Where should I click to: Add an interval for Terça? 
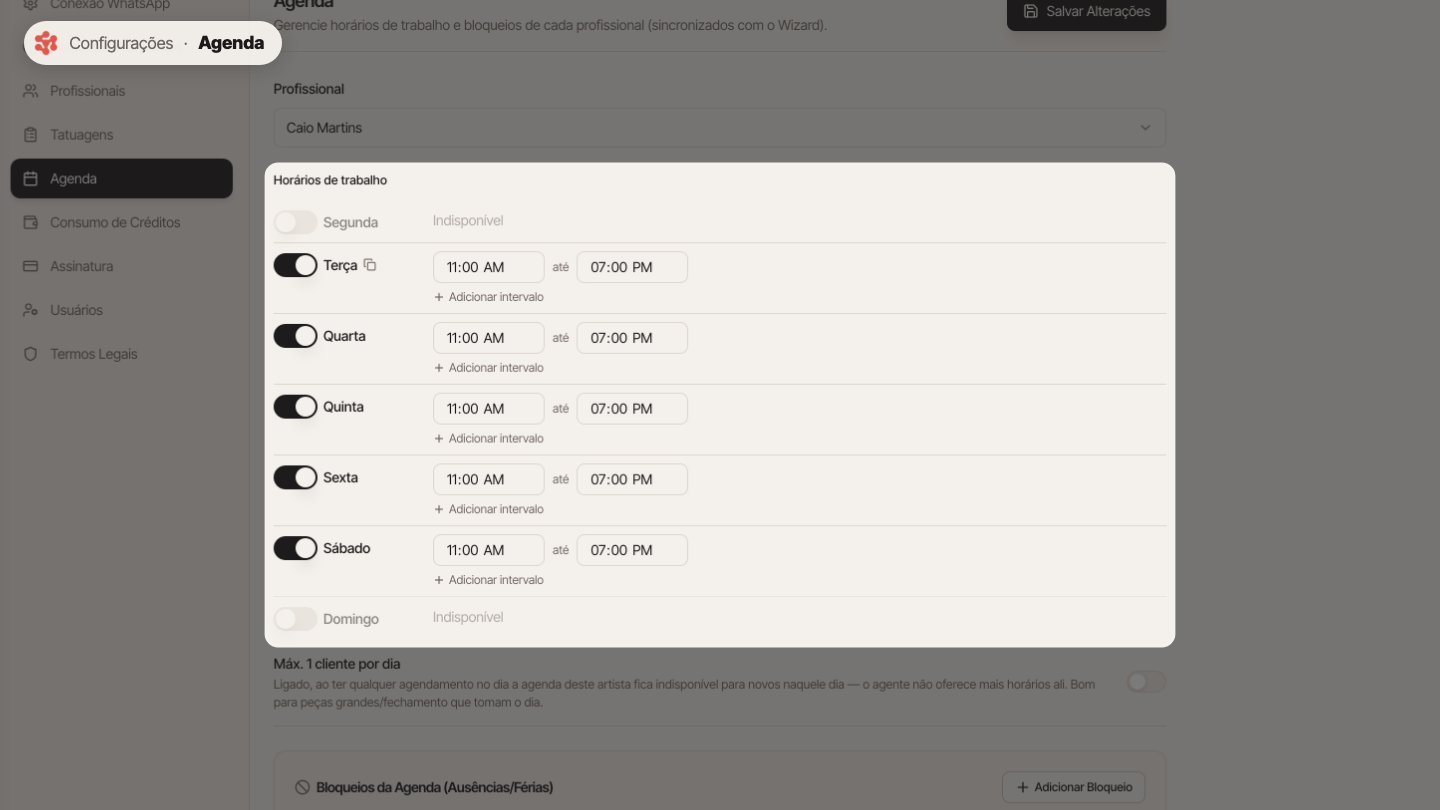click(x=489, y=297)
